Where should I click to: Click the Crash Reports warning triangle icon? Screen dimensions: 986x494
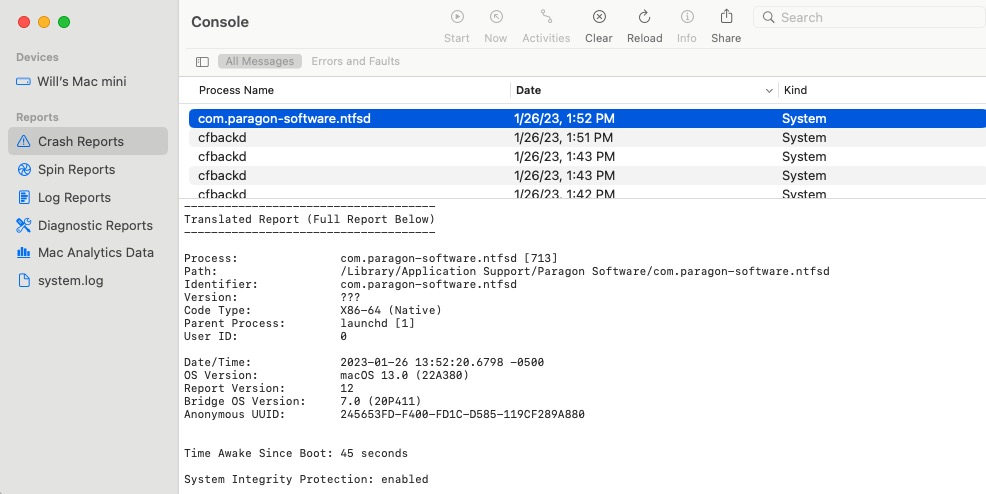[x=24, y=141]
